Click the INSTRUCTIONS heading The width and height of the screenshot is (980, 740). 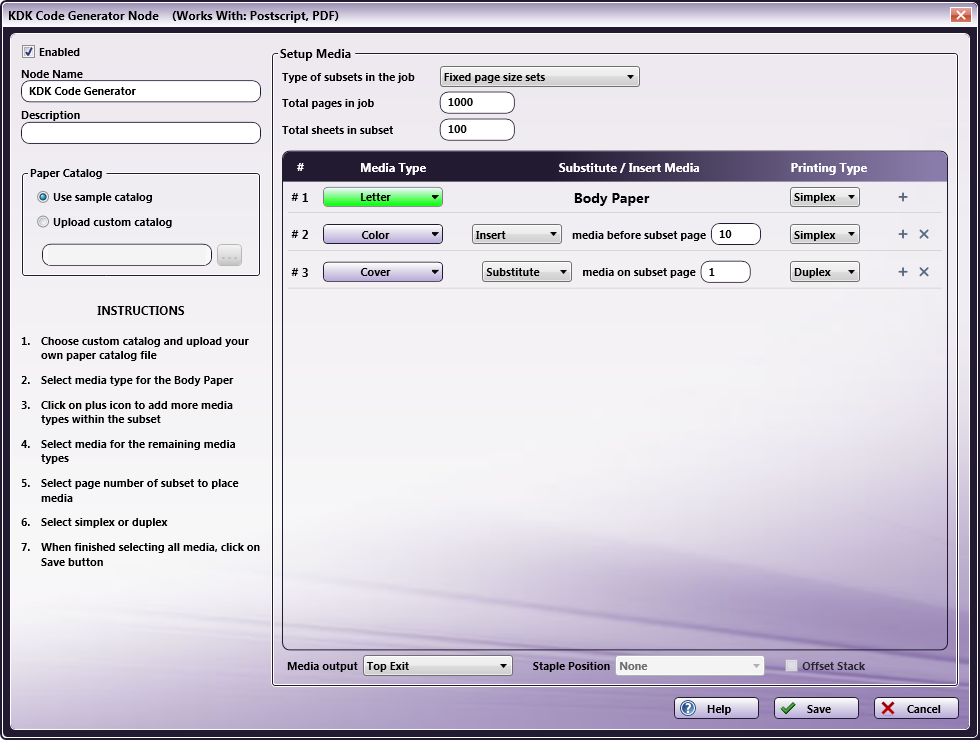(141, 311)
